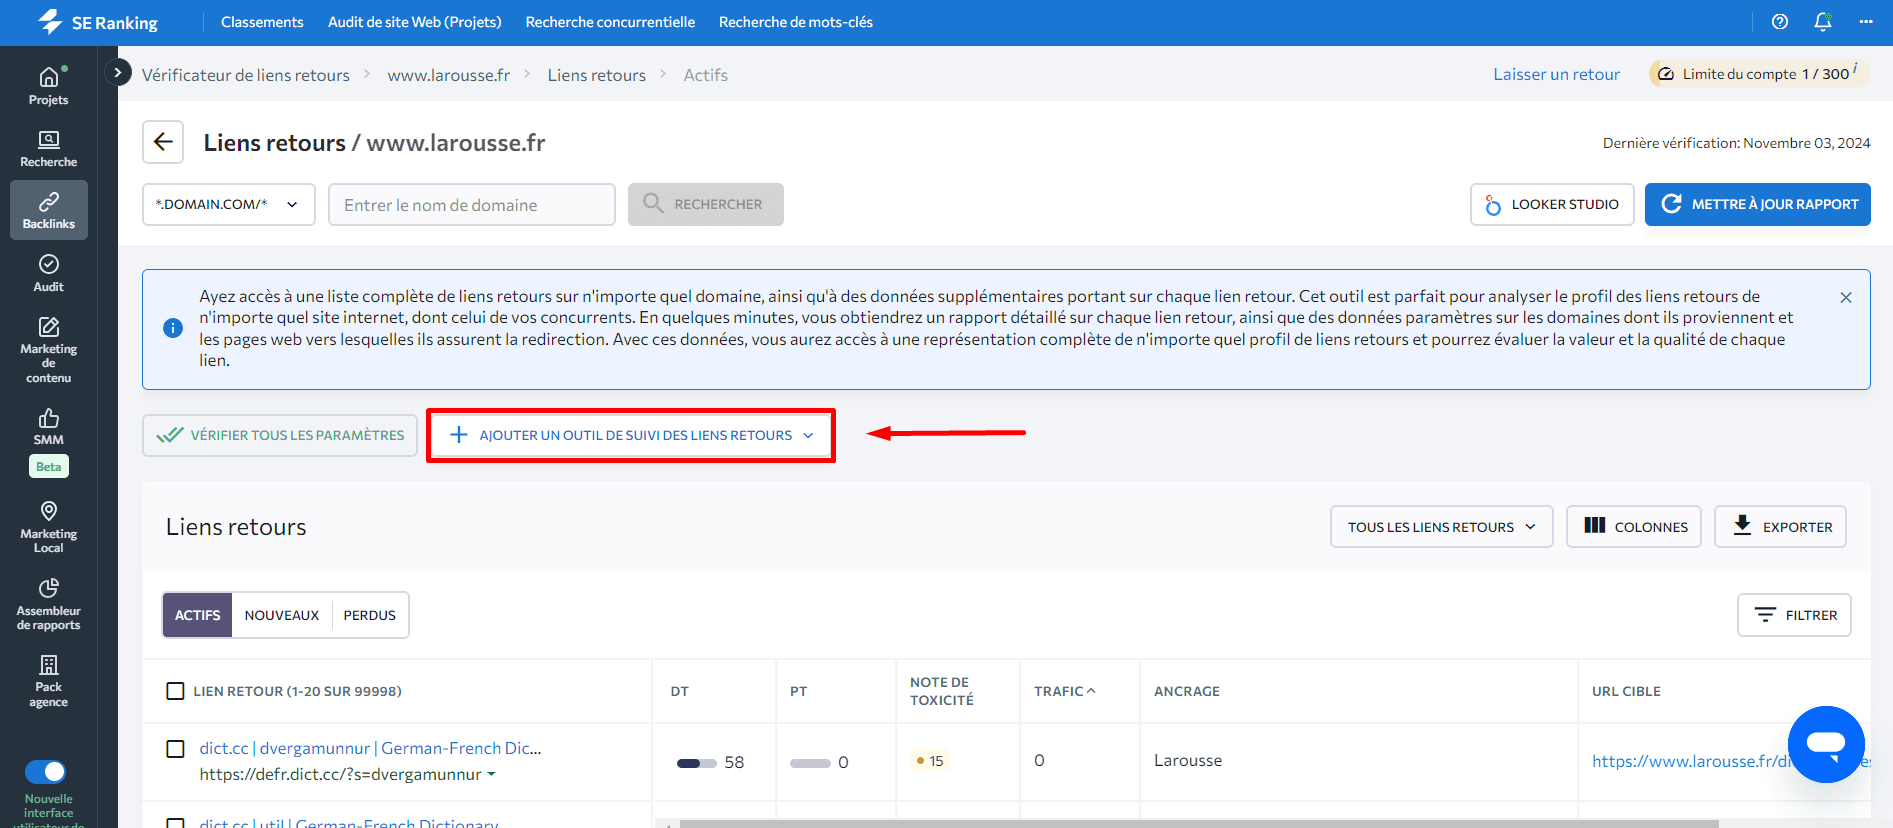Click the Limite du compte indicator
1893x828 pixels.
click(1758, 74)
